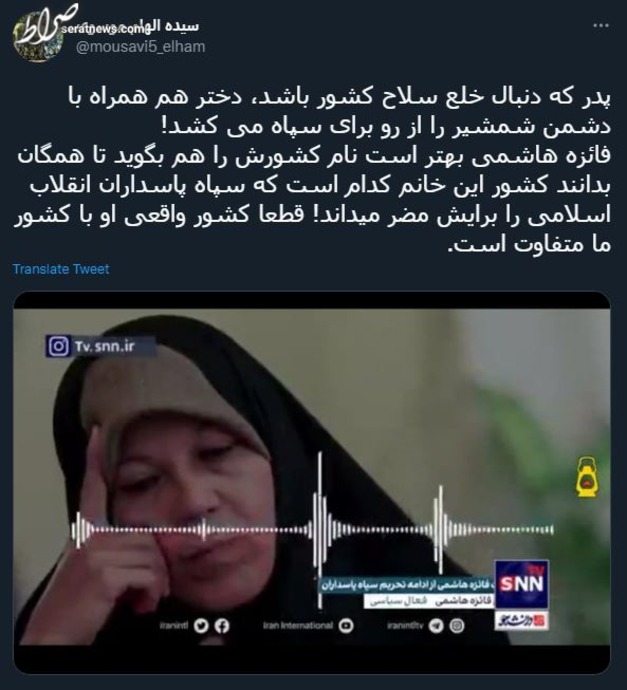This screenshot has width=627, height=690.
Task: Click the tallest spike in the audio waveform
Action: click(320, 529)
